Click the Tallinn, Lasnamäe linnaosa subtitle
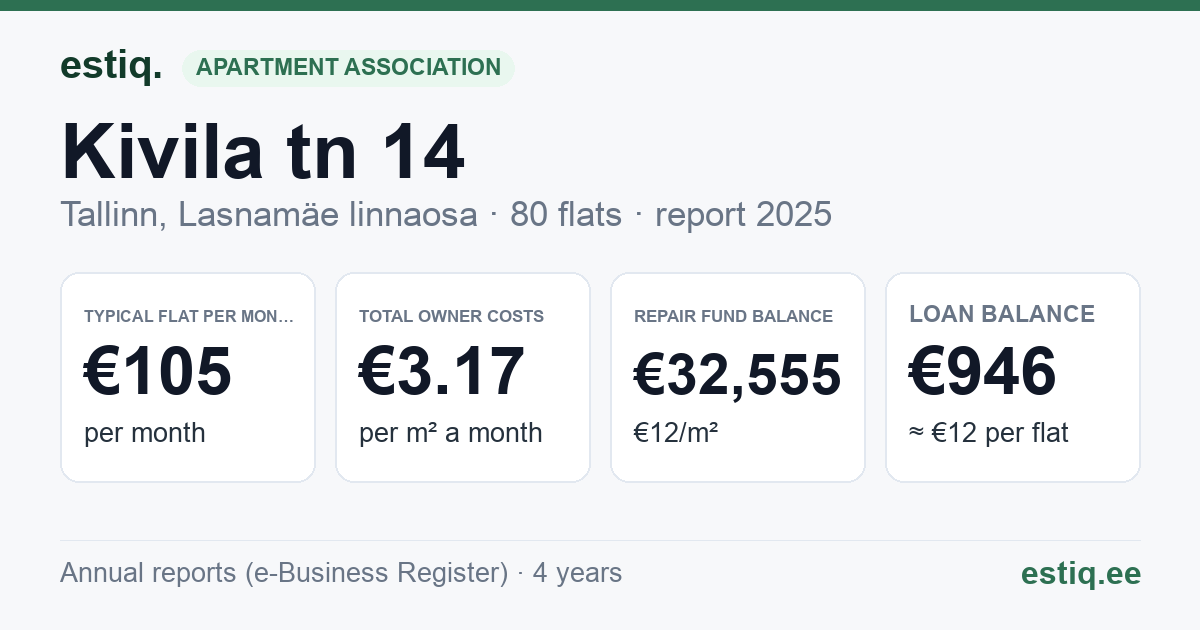This screenshot has width=1200, height=630. click(268, 214)
